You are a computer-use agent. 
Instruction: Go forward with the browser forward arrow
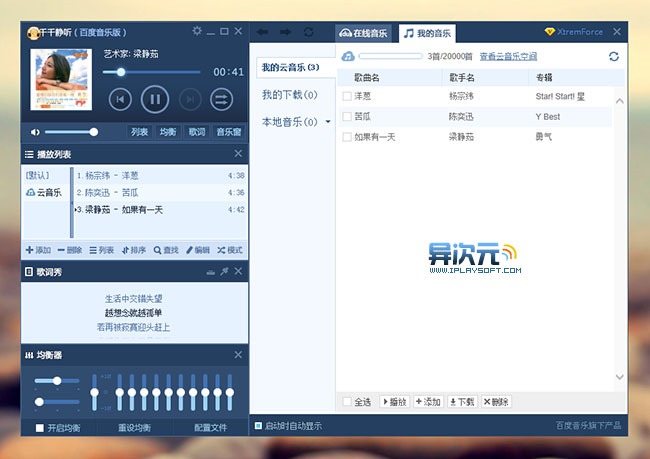click(285, 32)
